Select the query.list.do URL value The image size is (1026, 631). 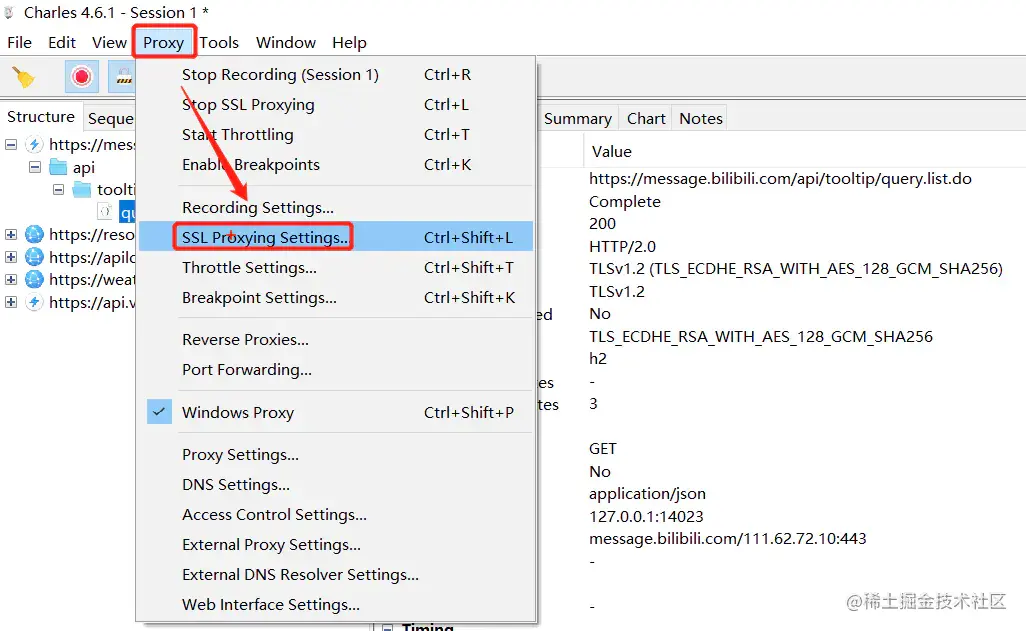[780, 179]
